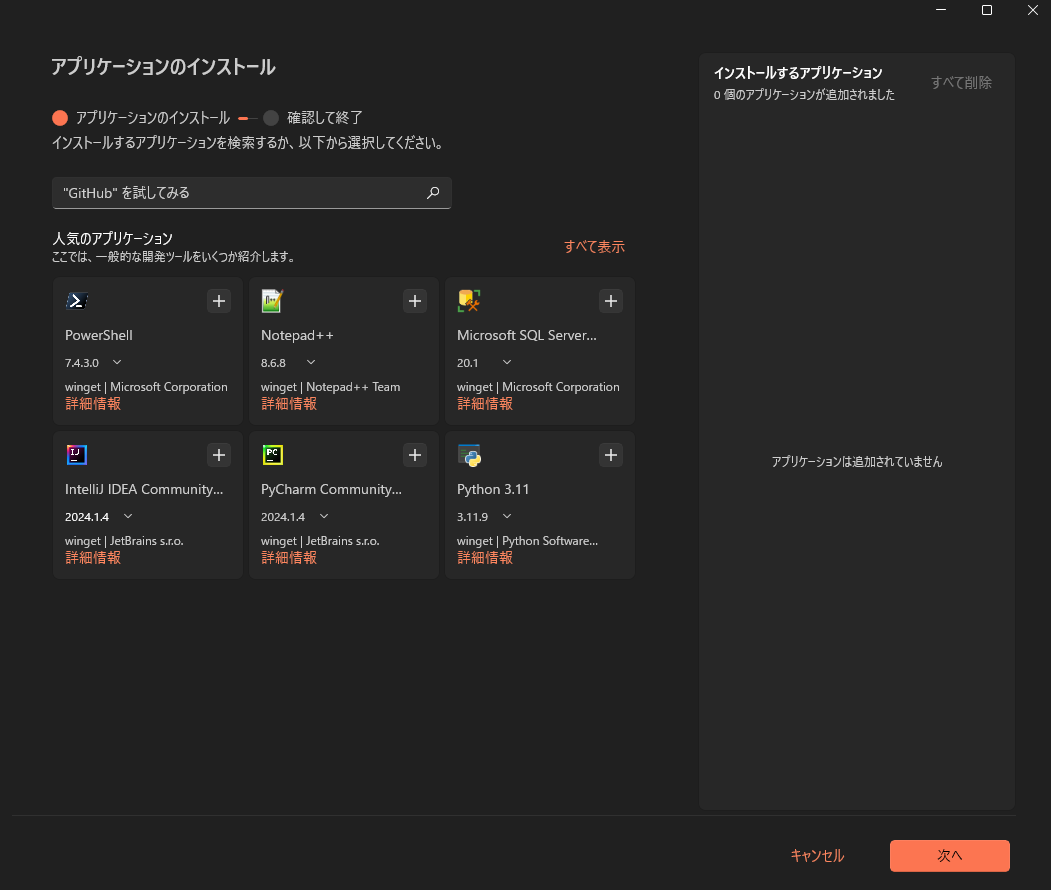The height and width of the screenshot is (890, 1051).
Task: Click winget | Python Software... text
Action: click(528, 541)
